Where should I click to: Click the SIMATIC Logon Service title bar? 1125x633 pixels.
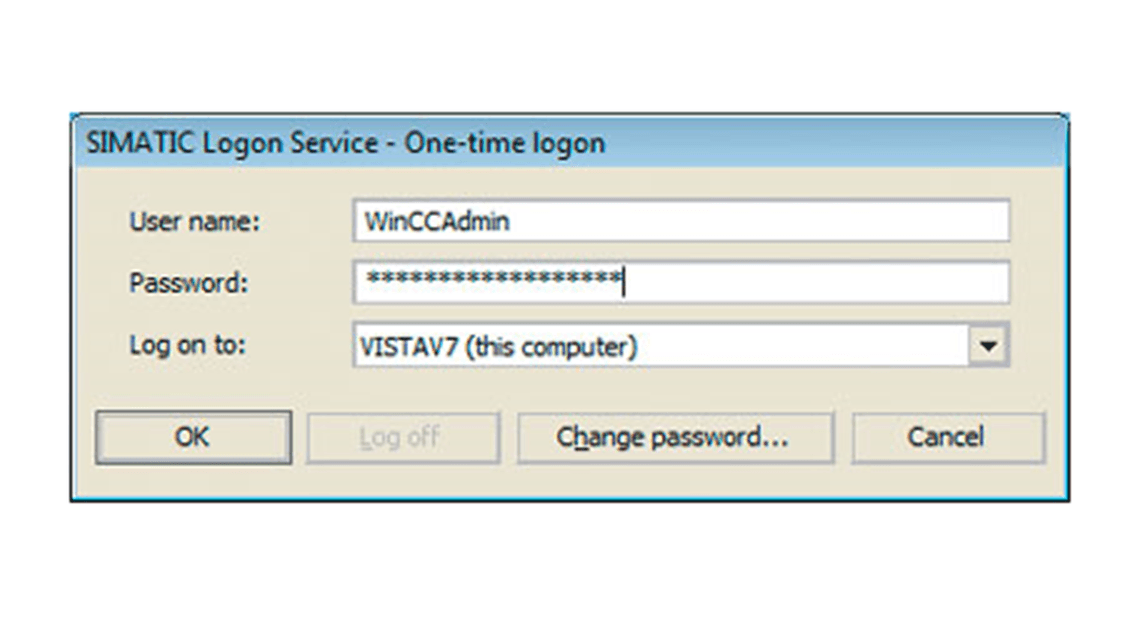point(570,142)
